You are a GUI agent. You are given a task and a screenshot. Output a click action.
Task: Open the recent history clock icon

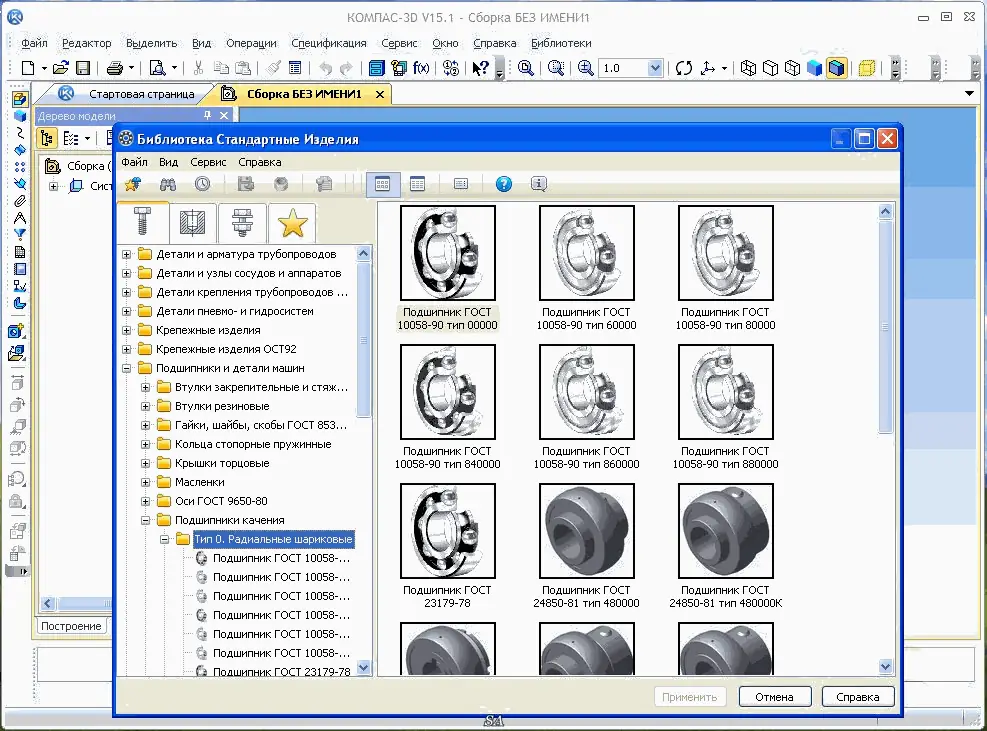pyautogui.click(x=203, y=184)
